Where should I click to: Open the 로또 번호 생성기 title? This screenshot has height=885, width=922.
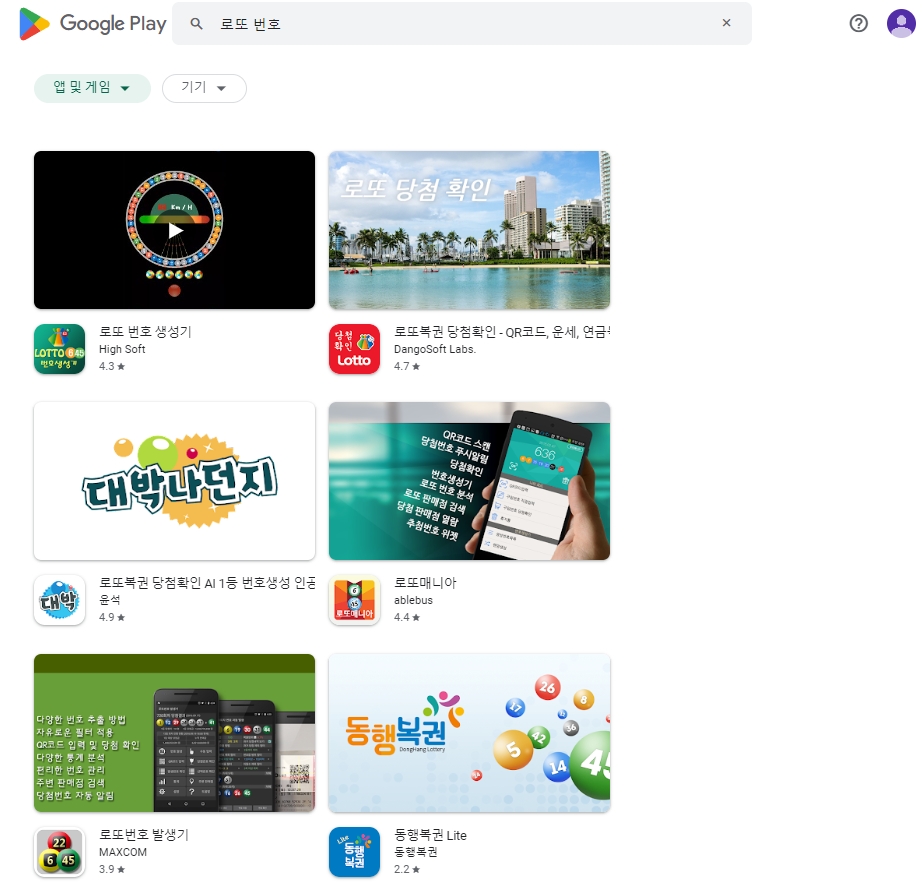[x=145, y=332]
